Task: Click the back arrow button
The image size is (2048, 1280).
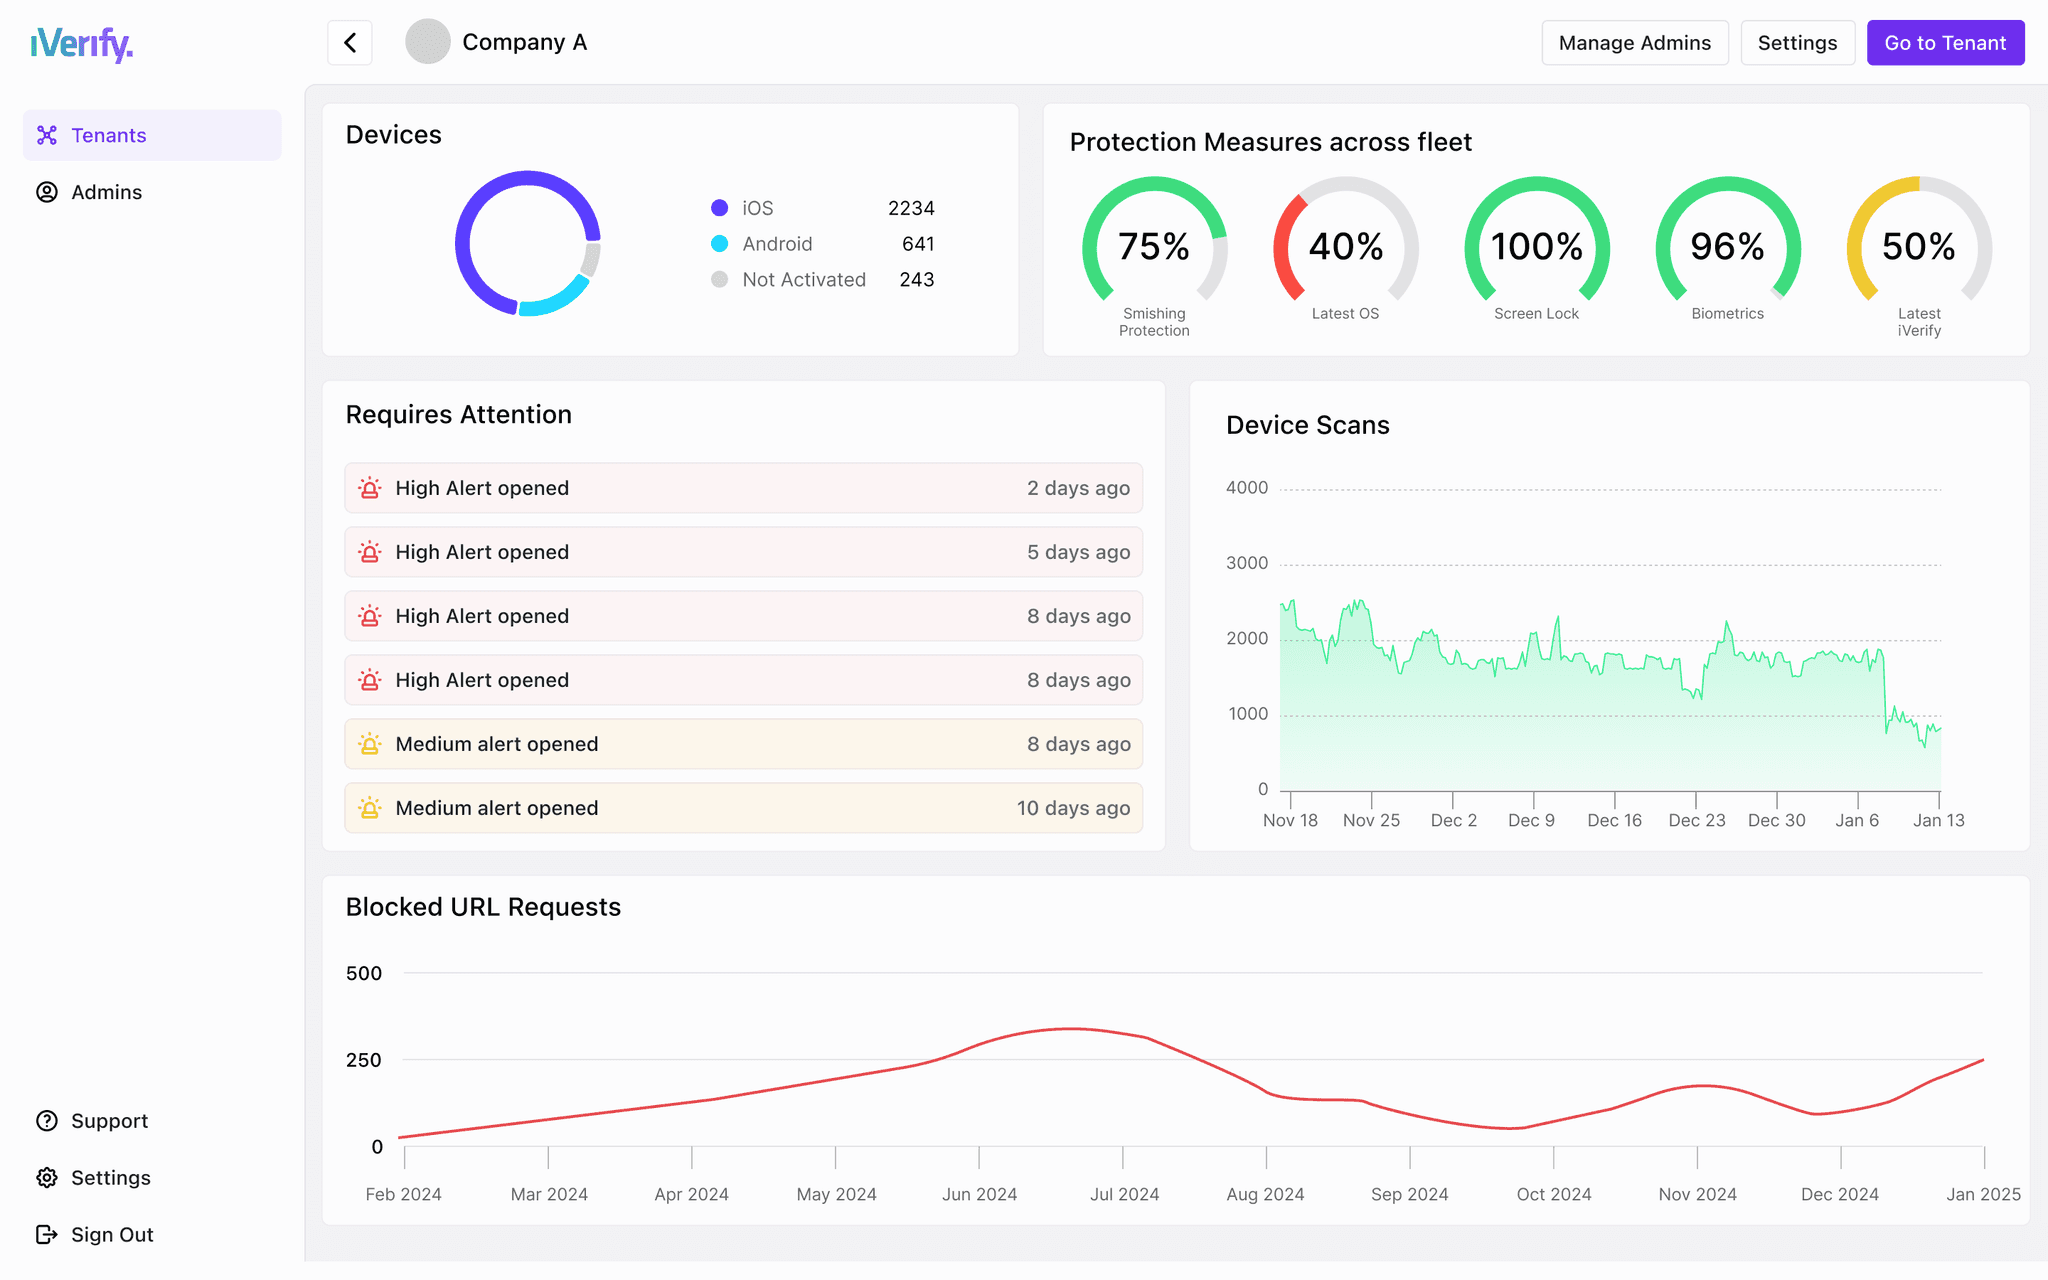Action: [x=350, y=43]
